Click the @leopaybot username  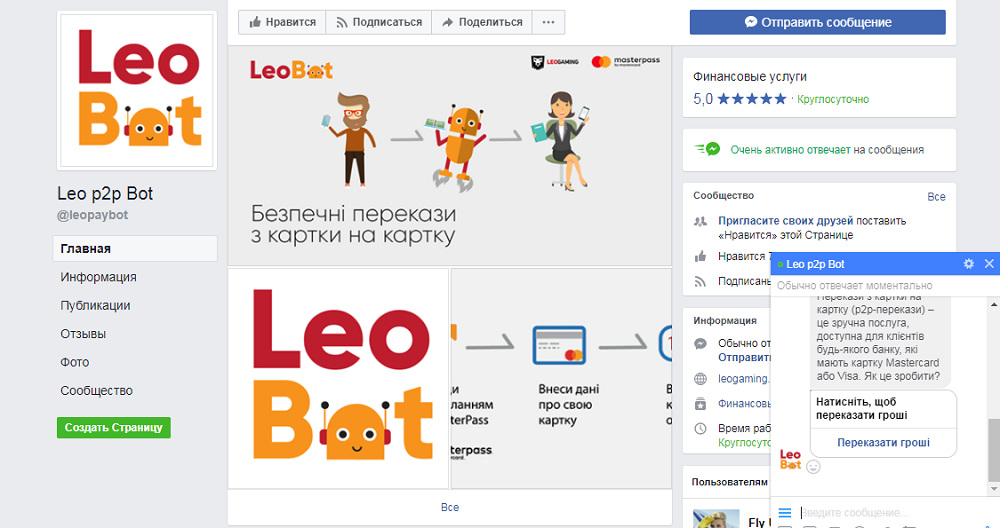pos(92,215)
